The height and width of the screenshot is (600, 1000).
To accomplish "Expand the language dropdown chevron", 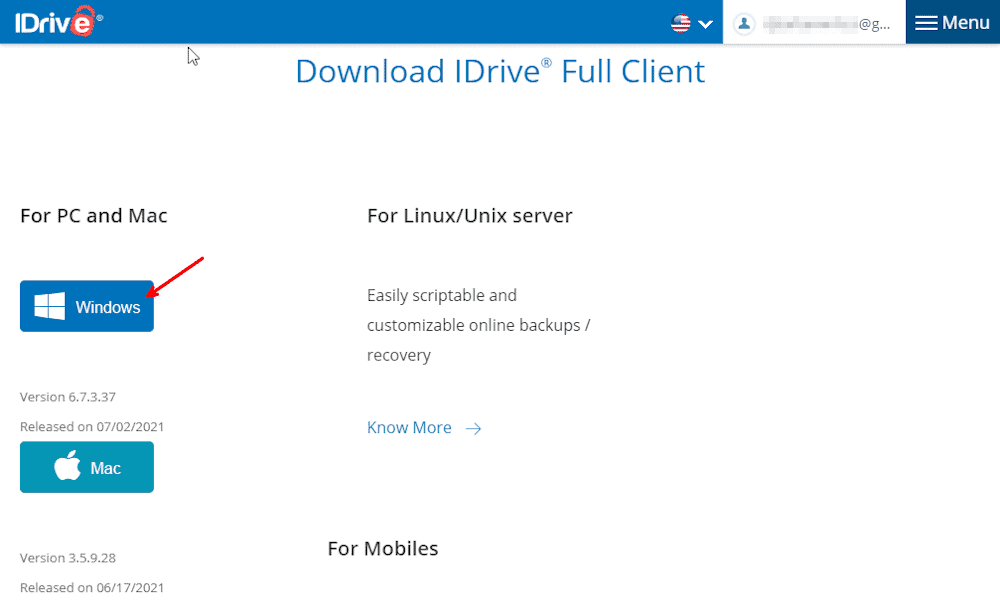I will [x=705, y=24].
